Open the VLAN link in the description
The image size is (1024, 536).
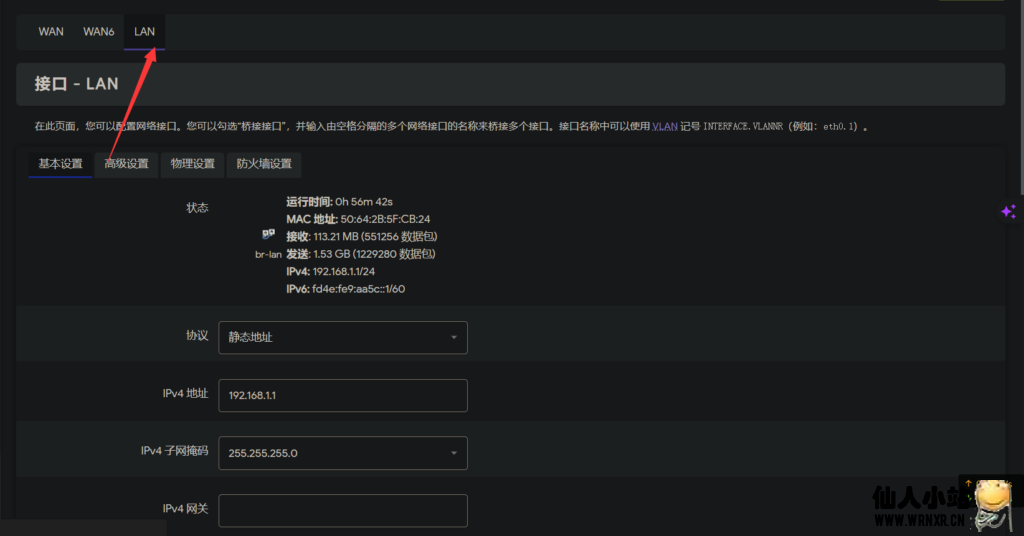coord(665,127)
